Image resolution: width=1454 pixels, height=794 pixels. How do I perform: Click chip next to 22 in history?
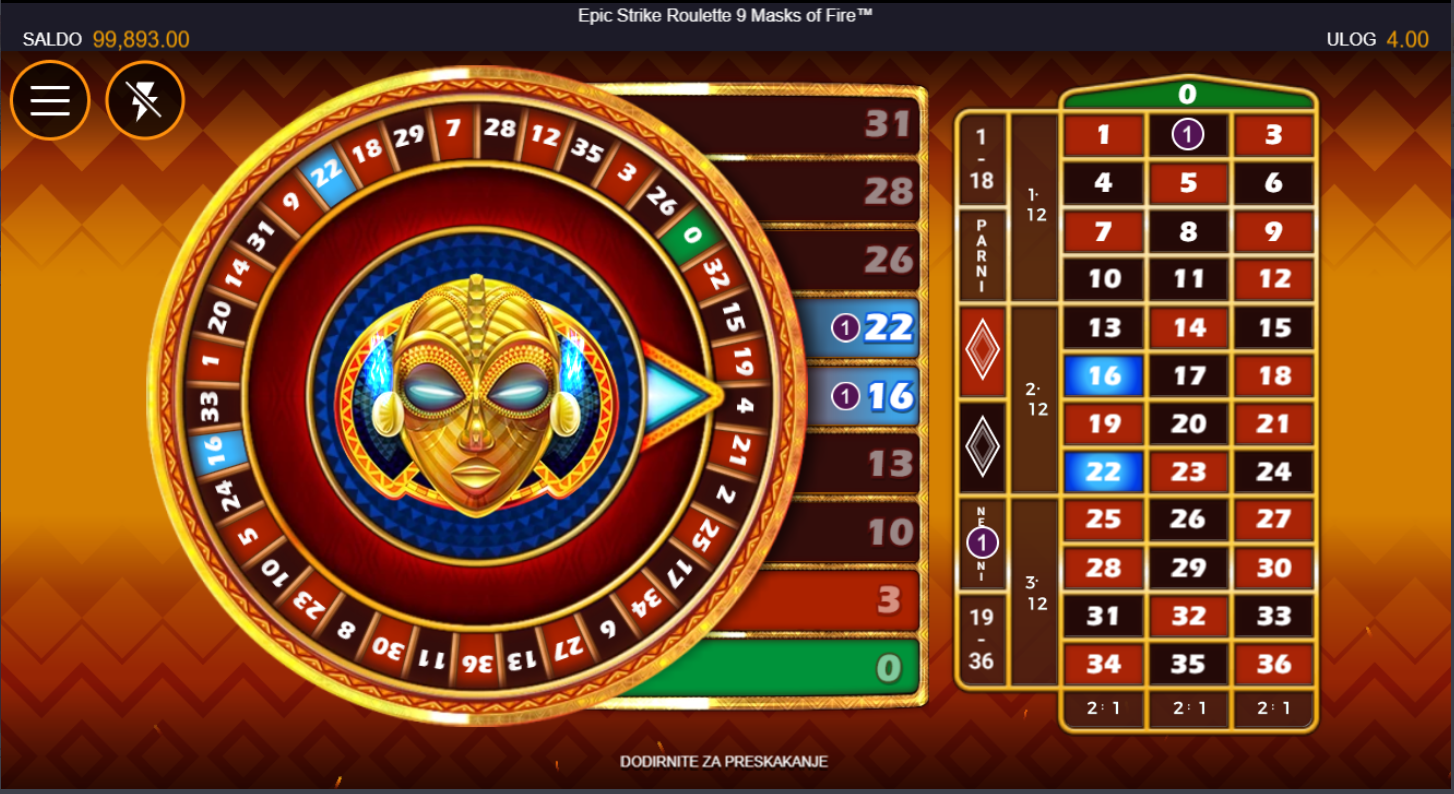click(x=846, y=328)
